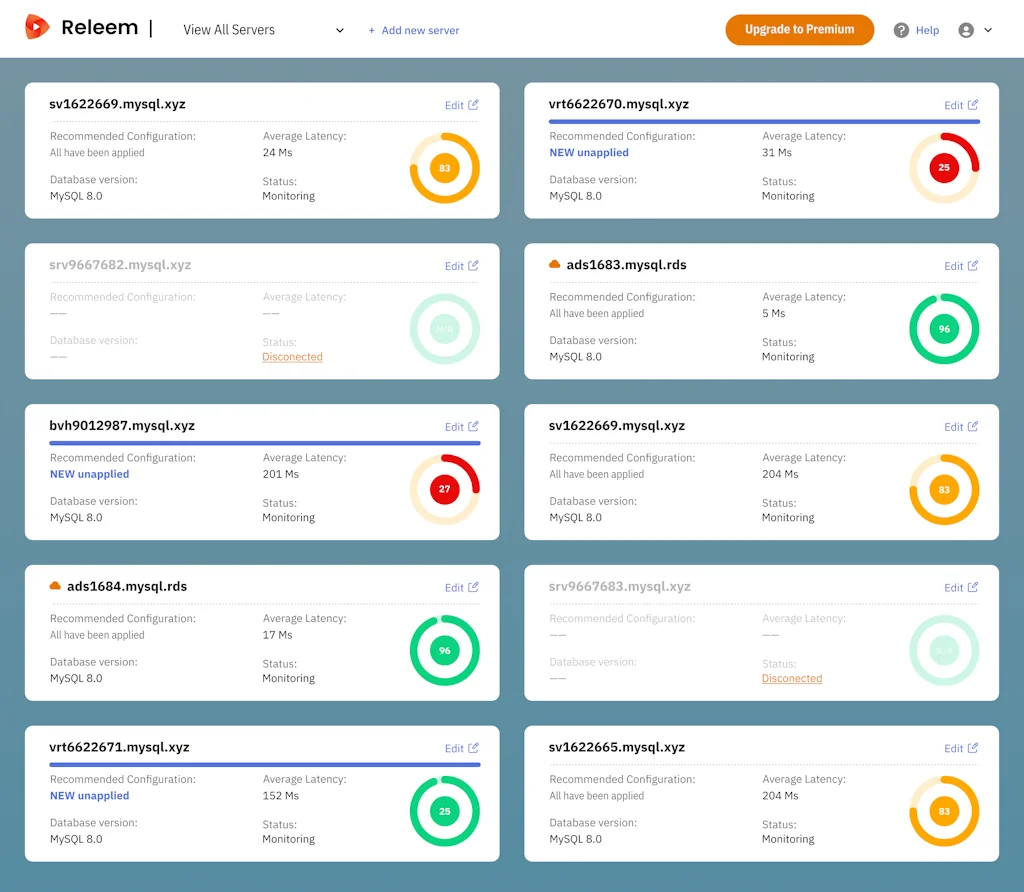1024x892 pixels.
Task: Click the Releem logo icon
Action: [37, 28]
